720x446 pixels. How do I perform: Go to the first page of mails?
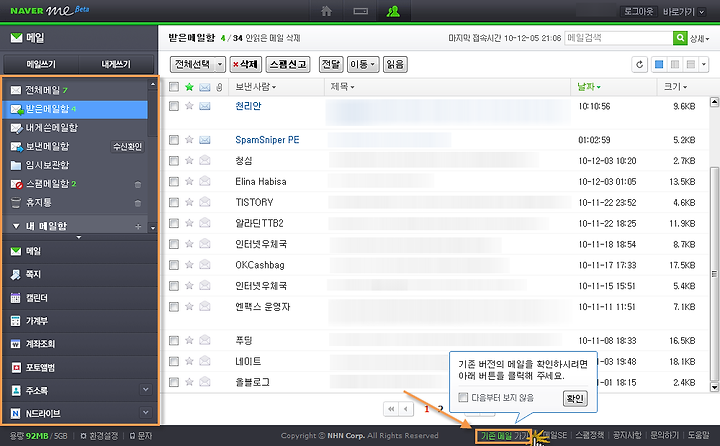[x=391, y=409]
